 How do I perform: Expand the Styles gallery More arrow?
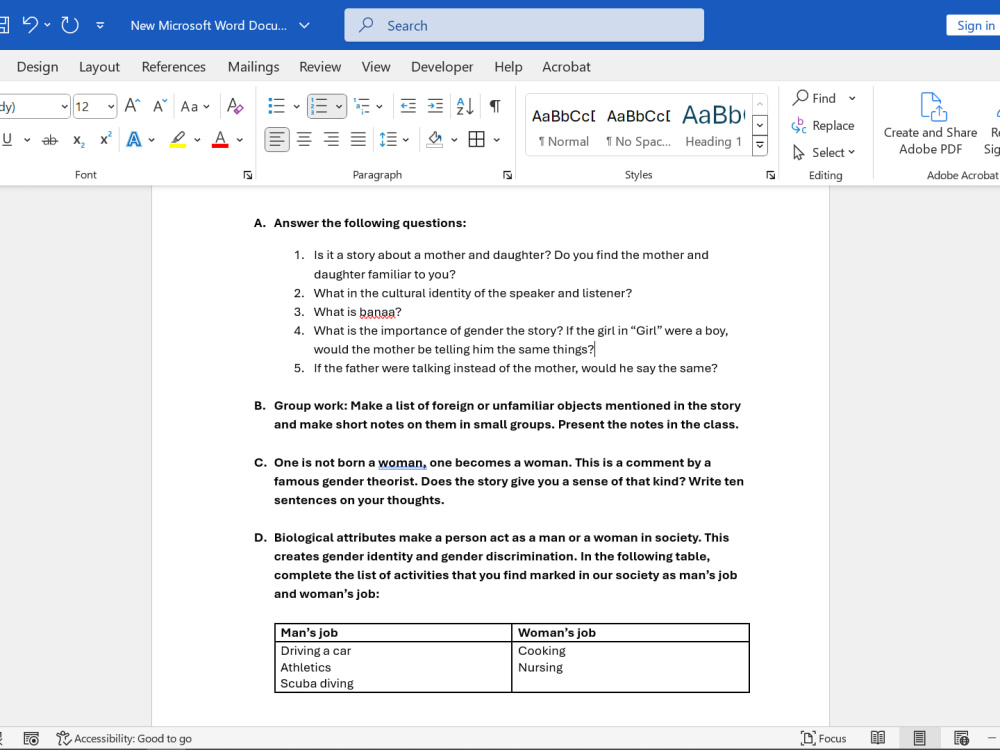tap(760, 146)
